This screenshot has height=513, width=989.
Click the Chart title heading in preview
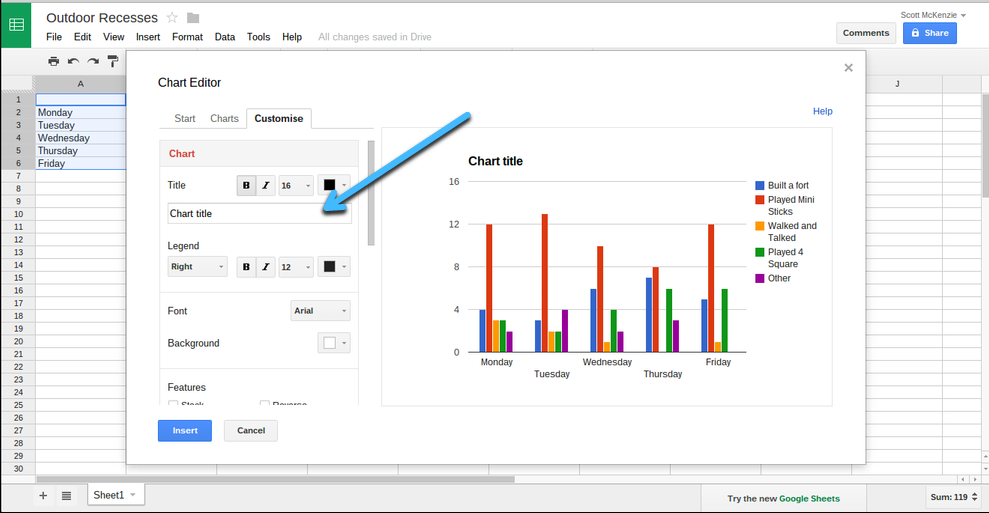(495, 162)
